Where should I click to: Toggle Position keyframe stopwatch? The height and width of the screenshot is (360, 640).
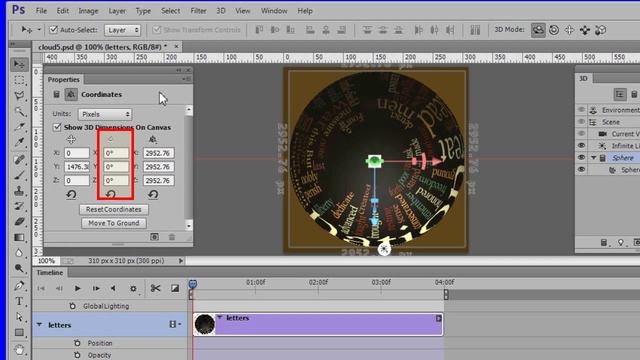click(77, 343)
